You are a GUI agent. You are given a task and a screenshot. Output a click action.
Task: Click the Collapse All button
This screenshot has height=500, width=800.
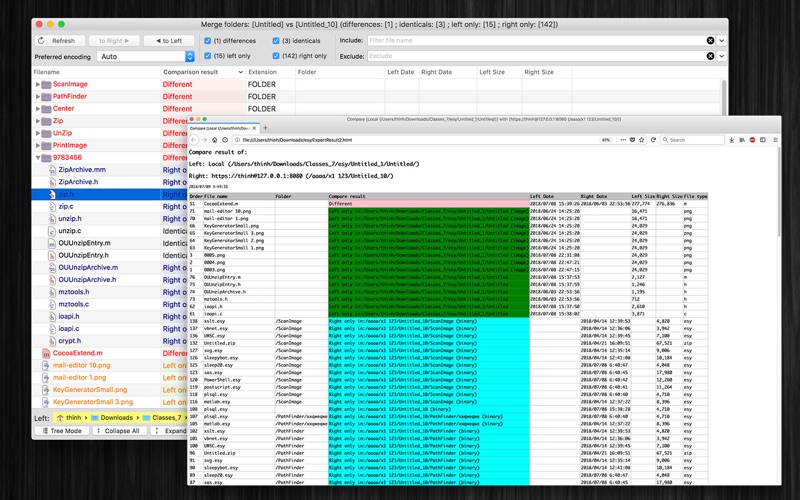coord(120,431)
